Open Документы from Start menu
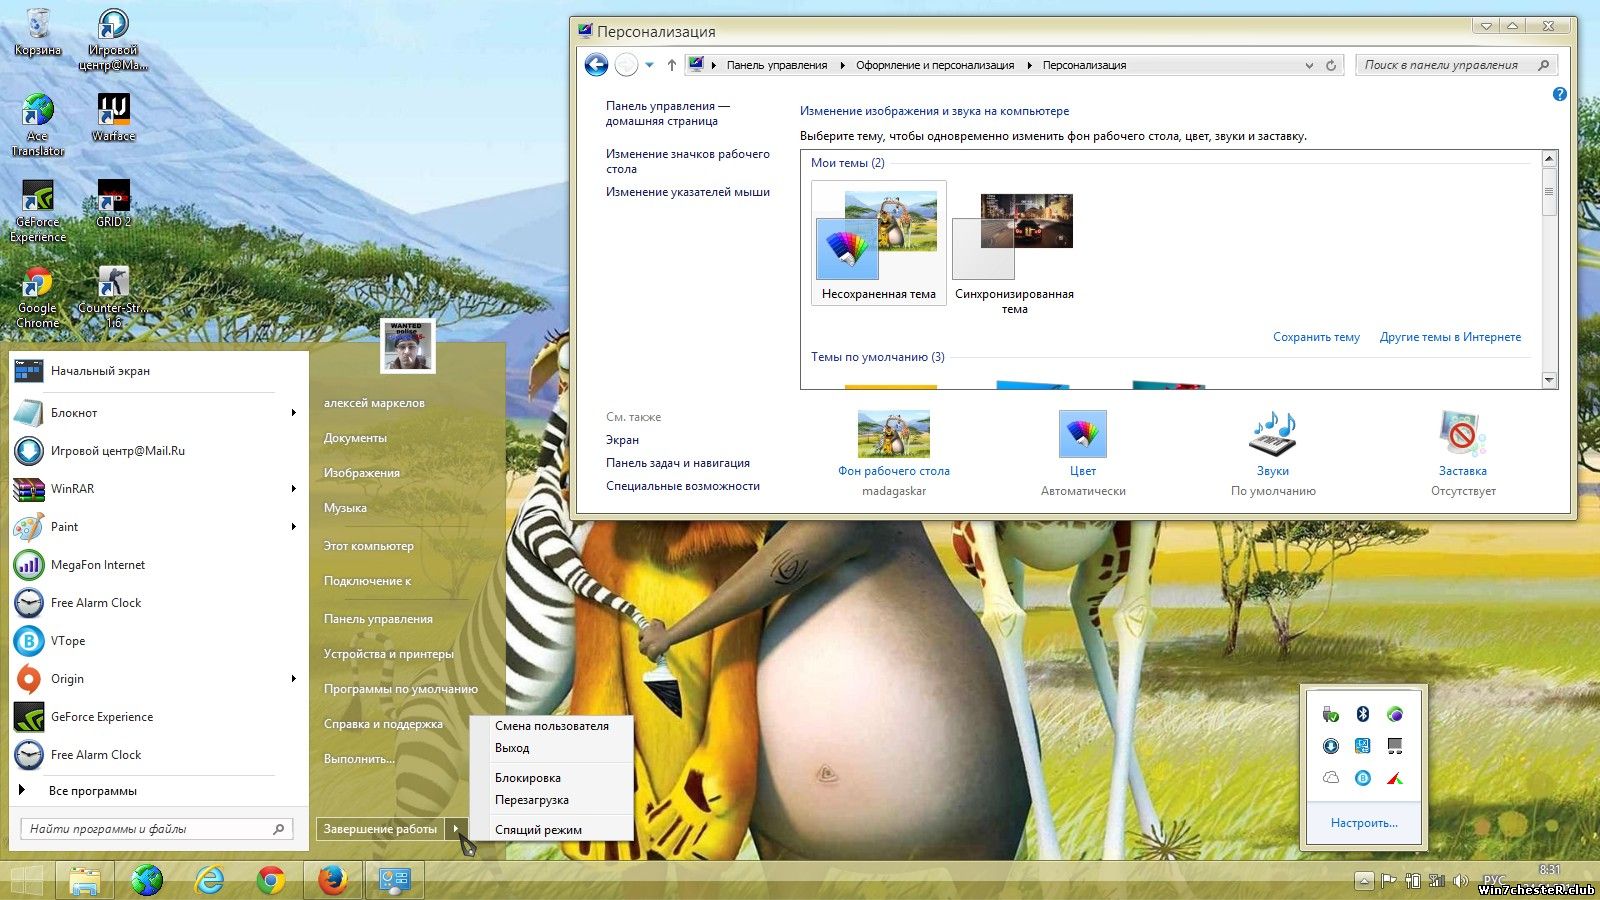The image size is (1600, 900). click(x=355, y=438)
